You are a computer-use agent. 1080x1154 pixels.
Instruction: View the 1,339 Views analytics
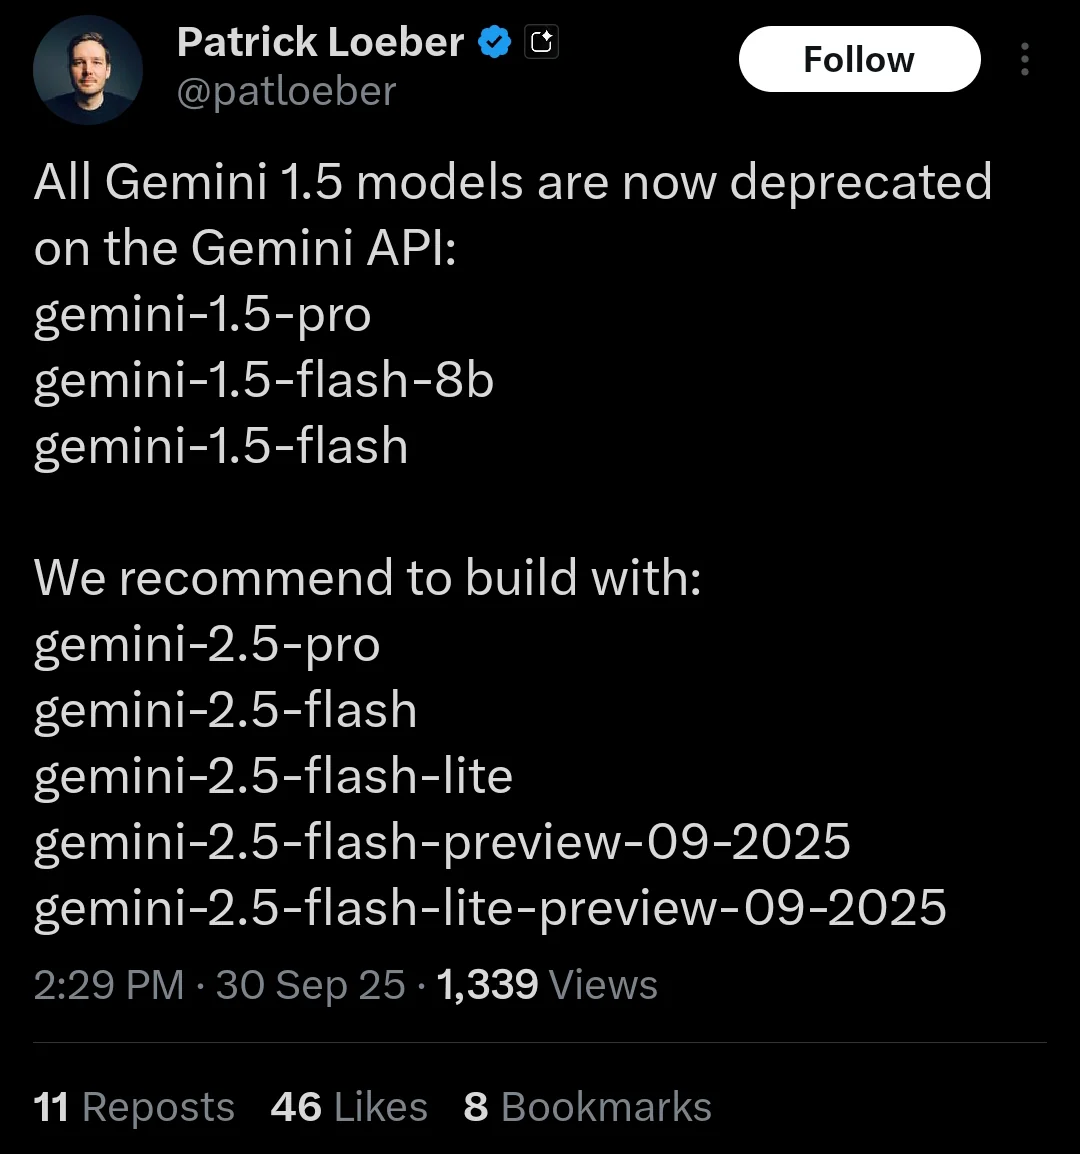(547, 985)
